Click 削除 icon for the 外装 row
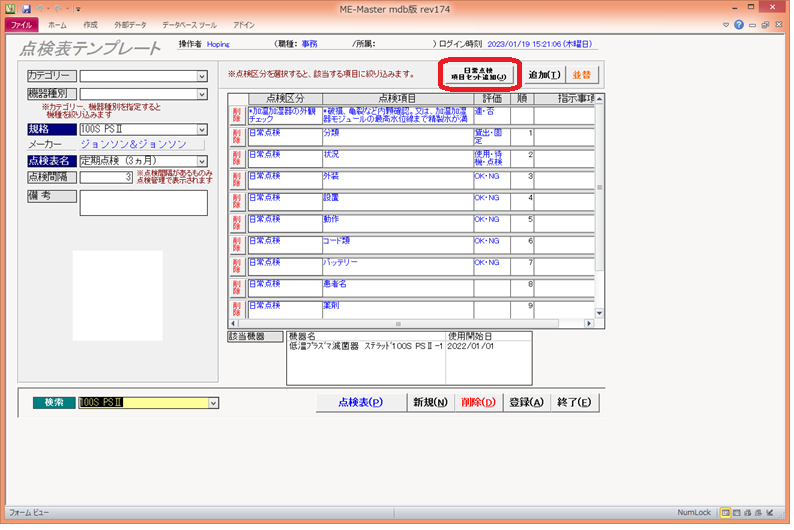794x530 pixels. click(x=236, y=181)
